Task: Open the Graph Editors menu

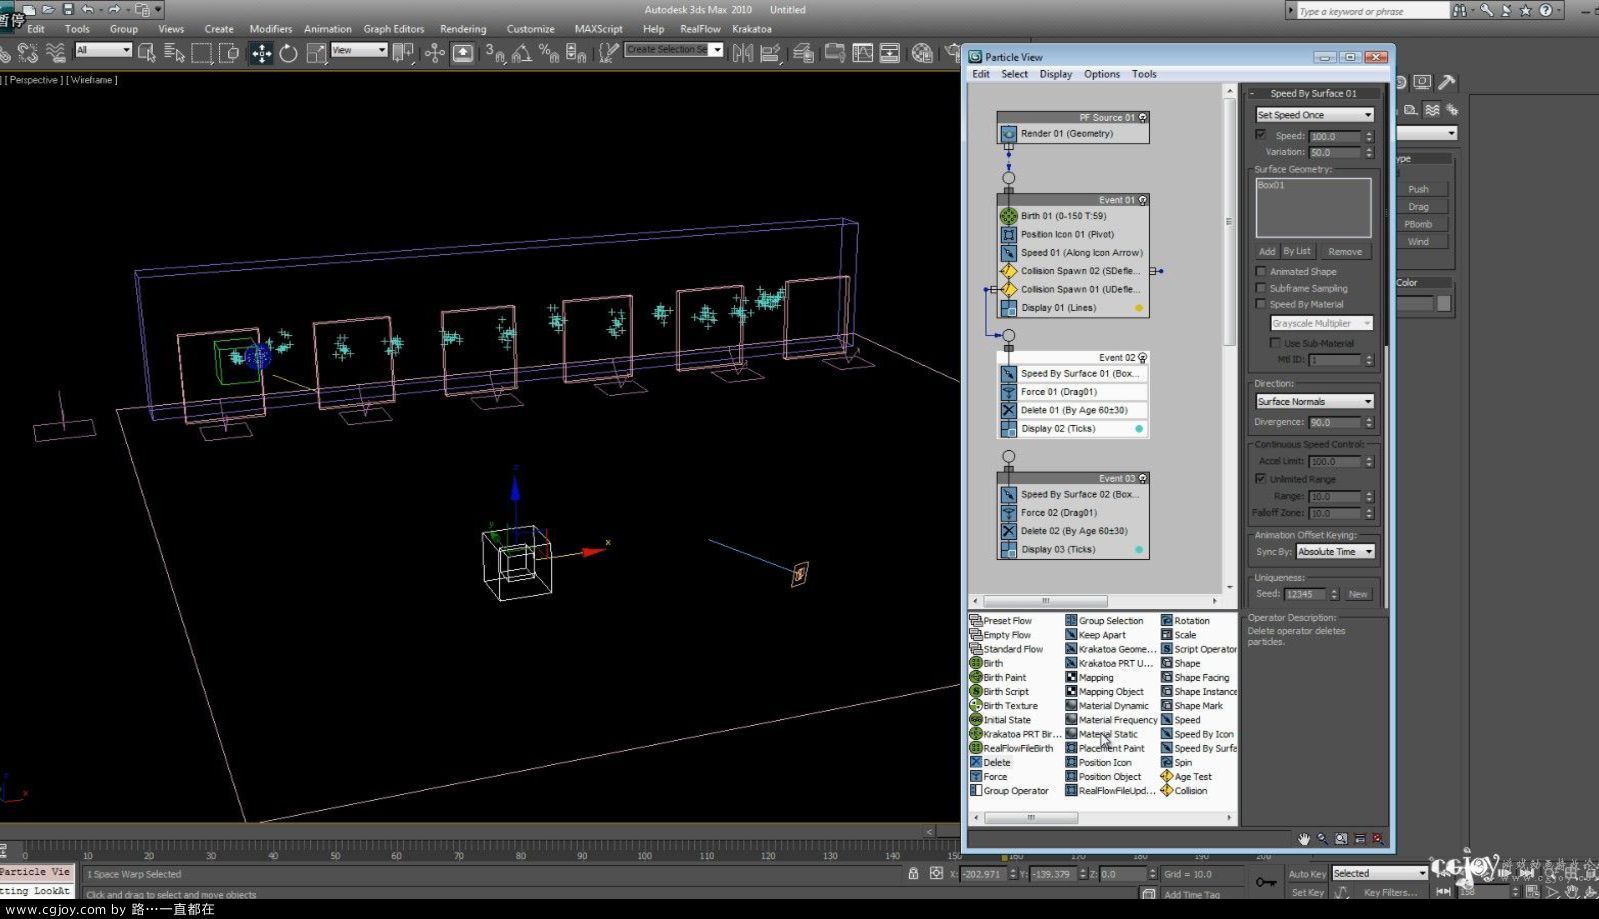Action: [393, 29]
